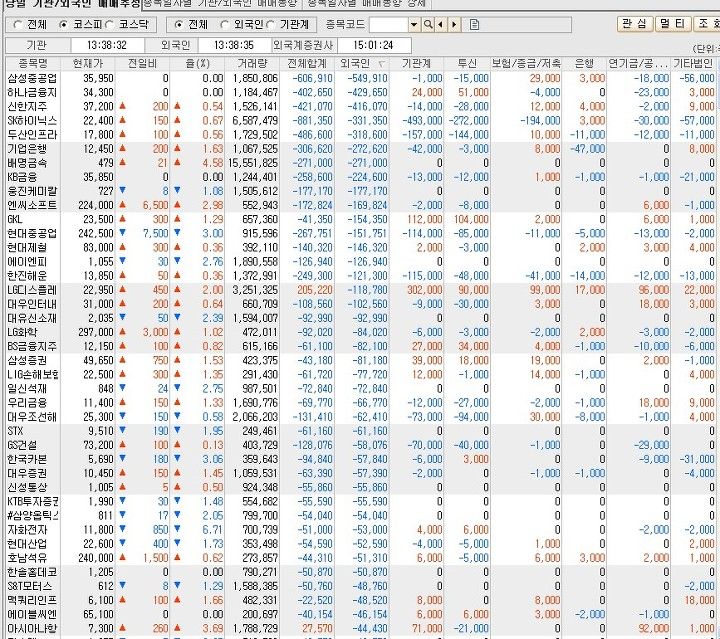Click the 기관 time value 13:38:32

[107, 45]
